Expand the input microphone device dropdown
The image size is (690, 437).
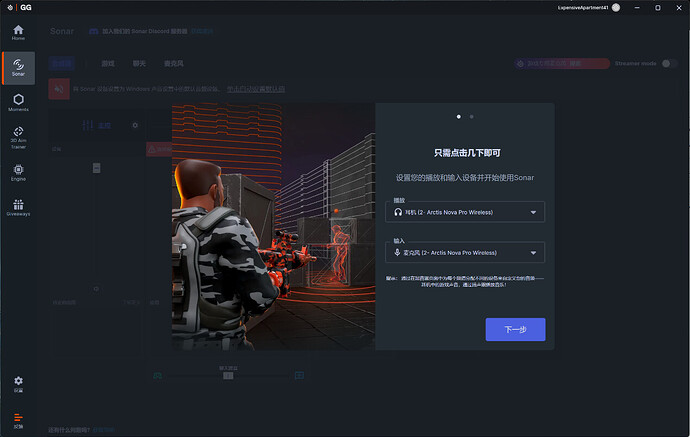[x=465, y=253]
